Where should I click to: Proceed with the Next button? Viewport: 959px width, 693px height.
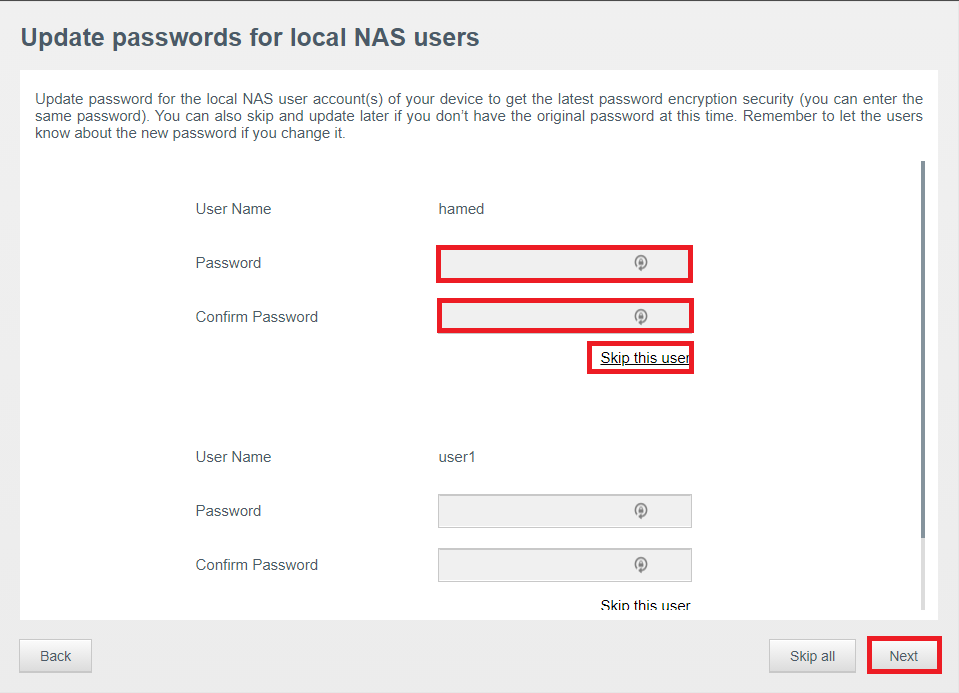(903, 656)
